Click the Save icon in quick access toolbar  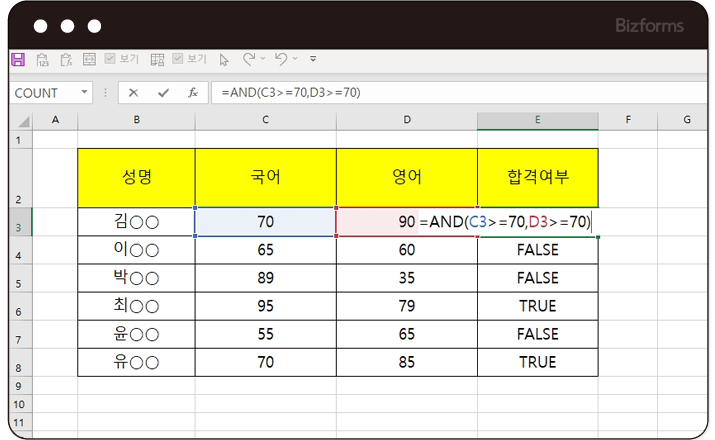click(18, 60)
